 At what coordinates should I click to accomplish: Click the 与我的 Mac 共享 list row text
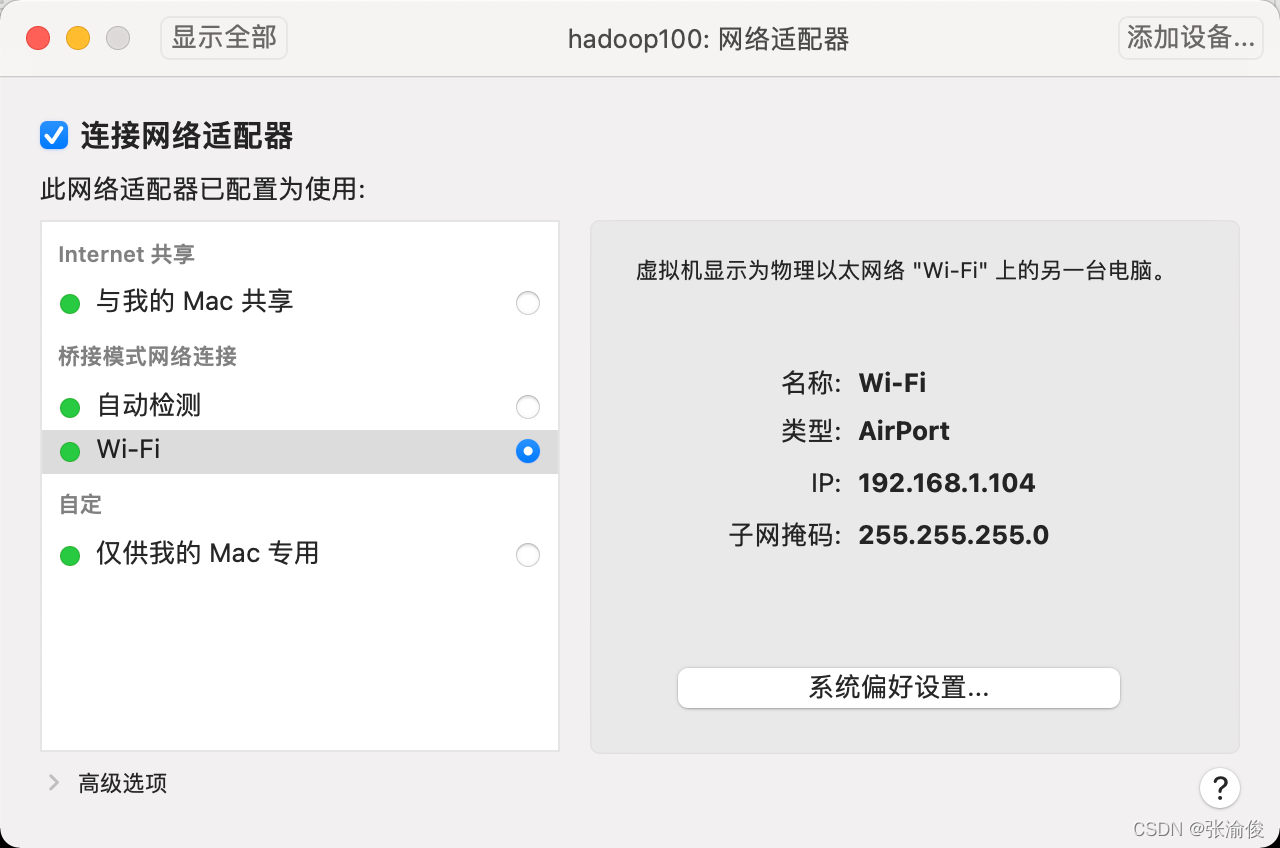tap(195, 301)
